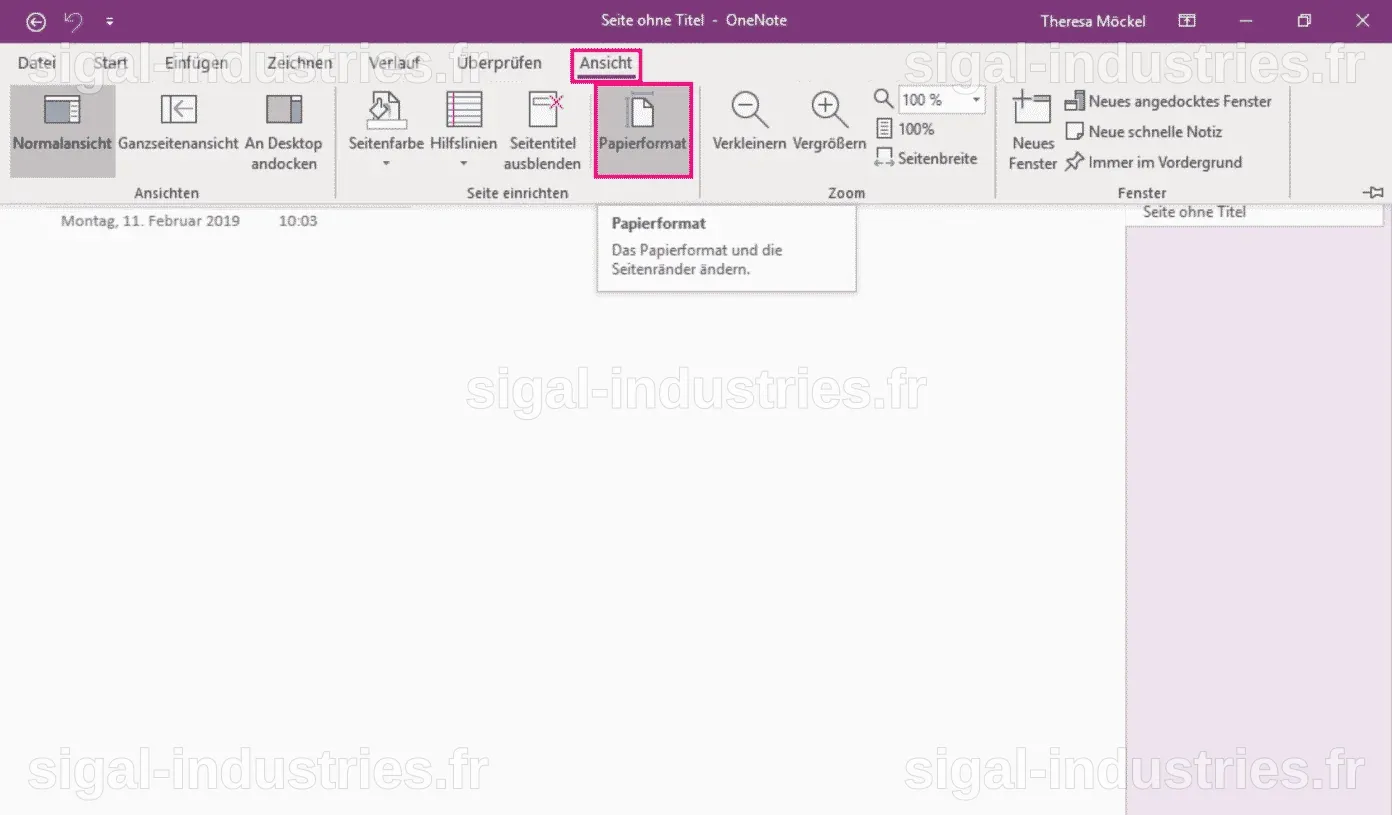Switch to the Verlauf tab

tap(394, 63)
